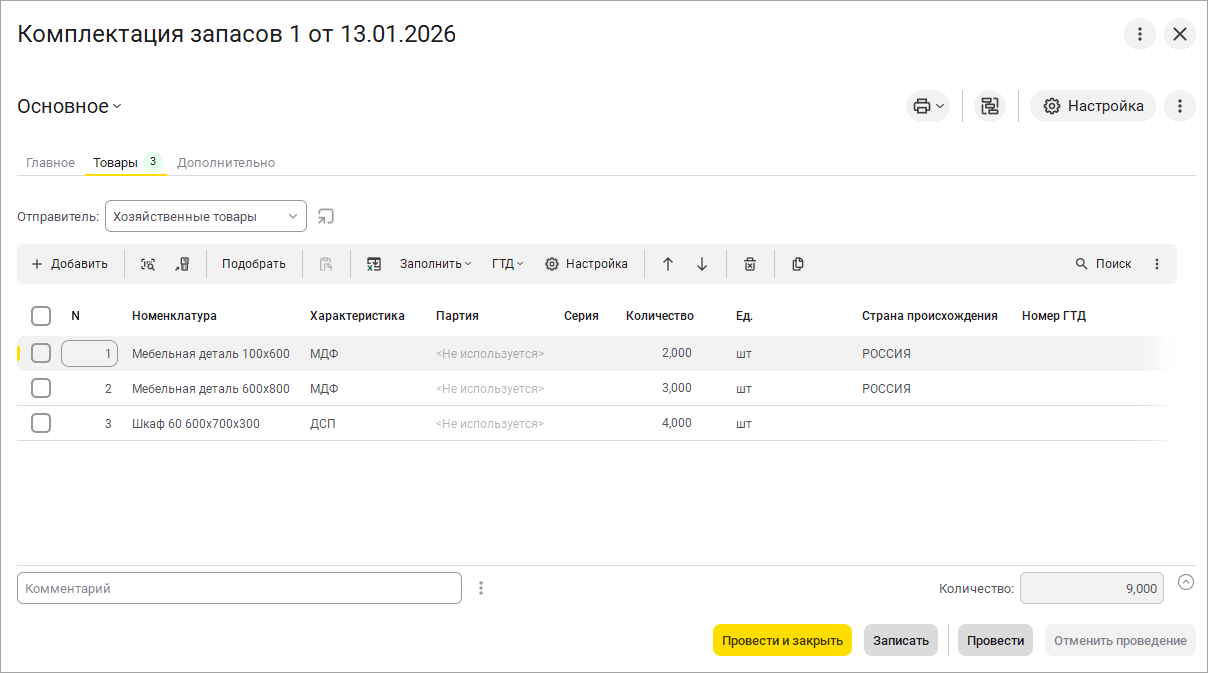Open the Отправитель combo box dropdown
1208x673 pixels.
click(292, 216)
